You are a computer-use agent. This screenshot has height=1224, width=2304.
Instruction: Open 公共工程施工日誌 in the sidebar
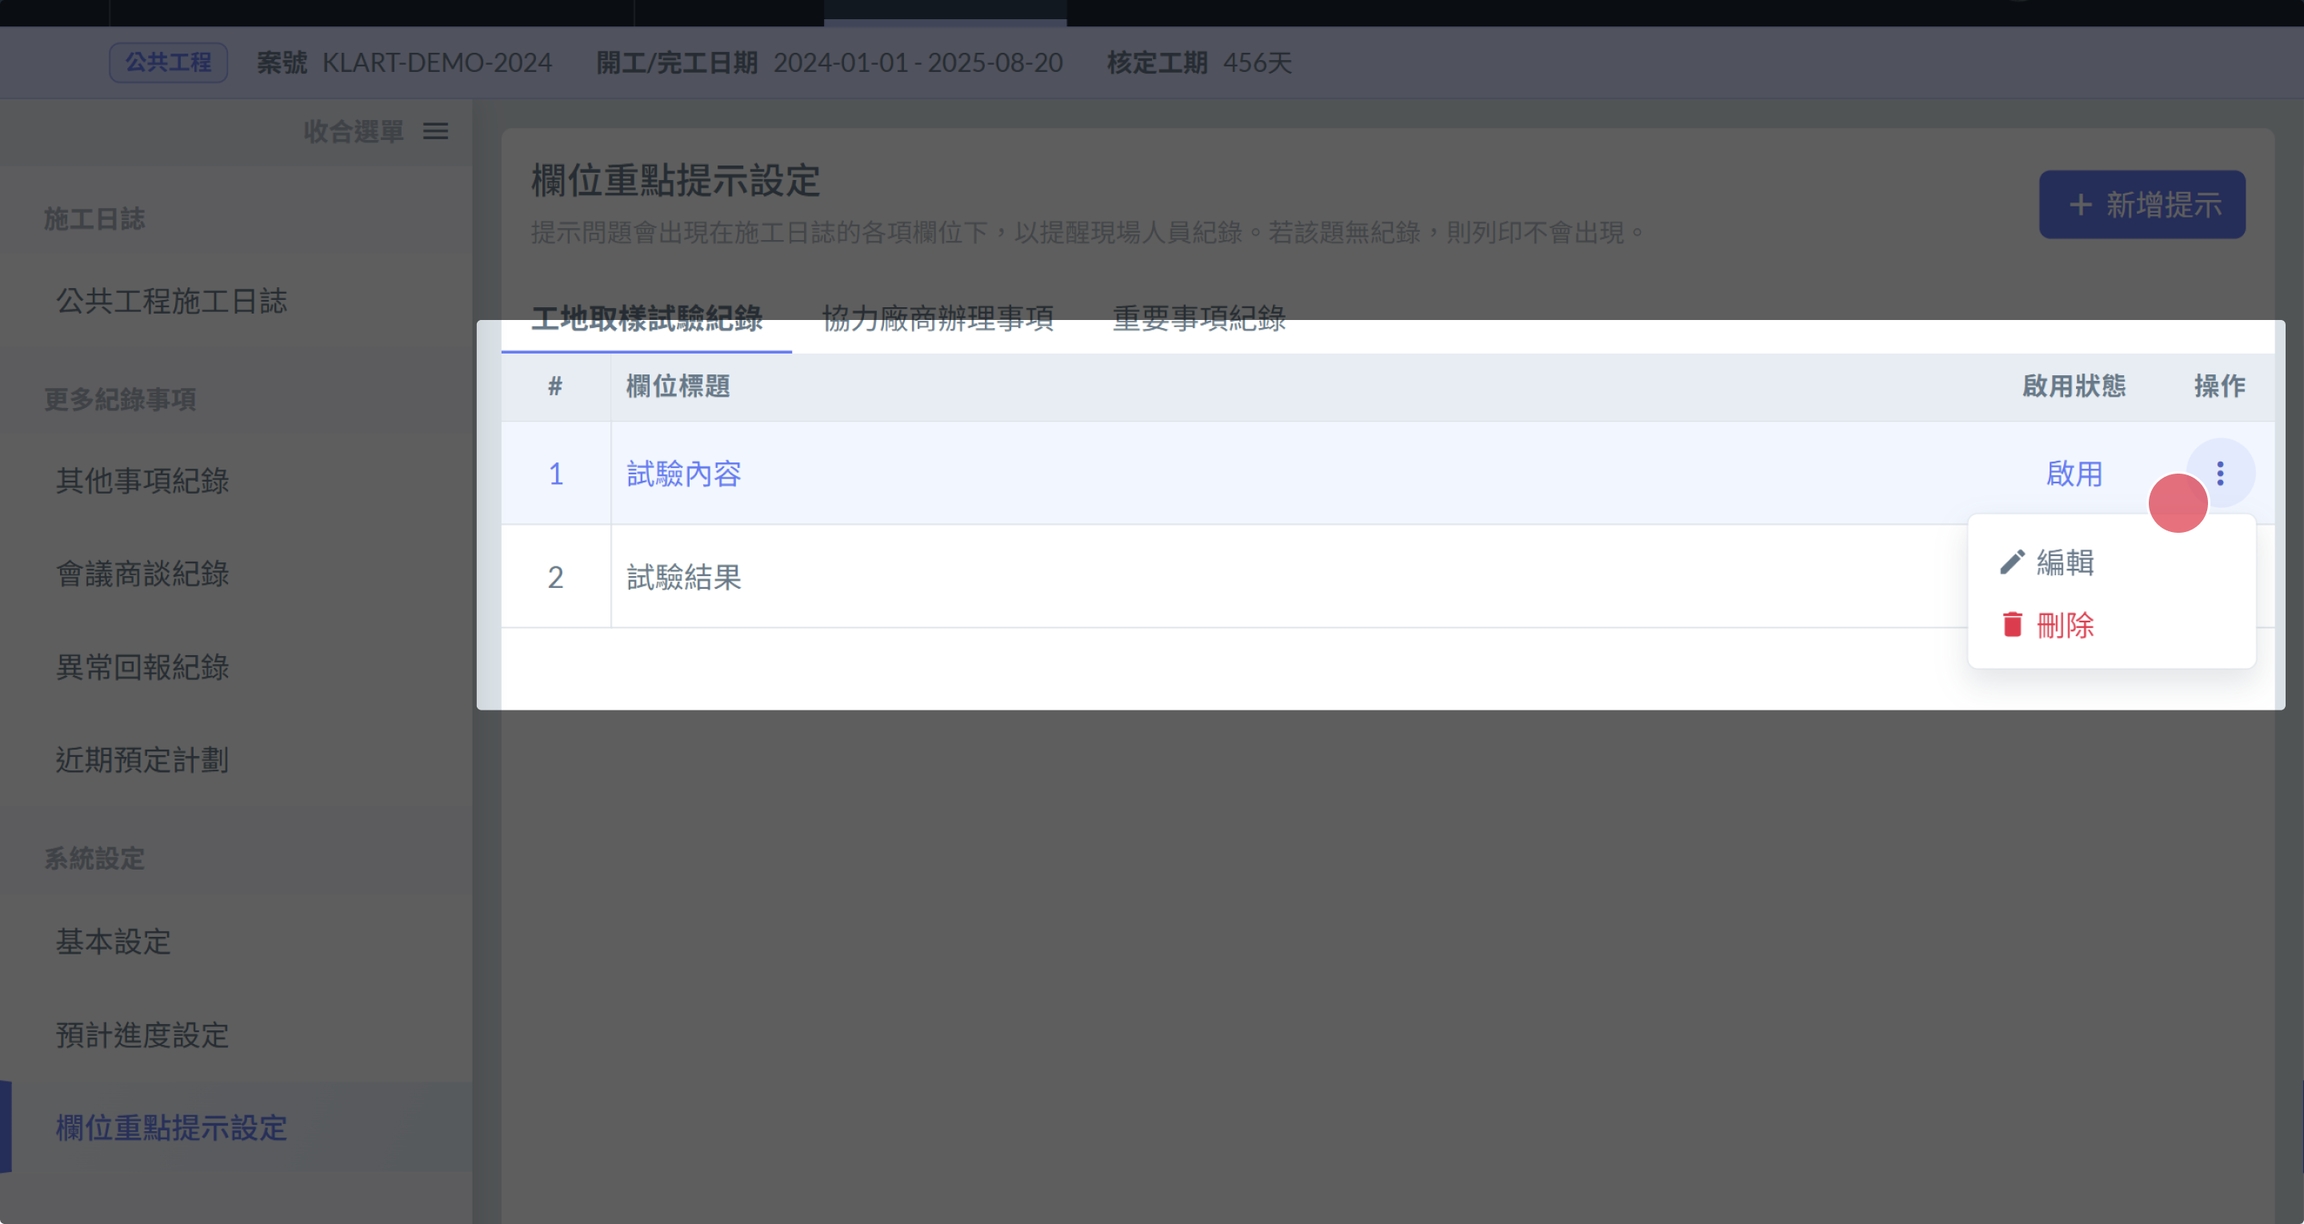tap(171, 301)
